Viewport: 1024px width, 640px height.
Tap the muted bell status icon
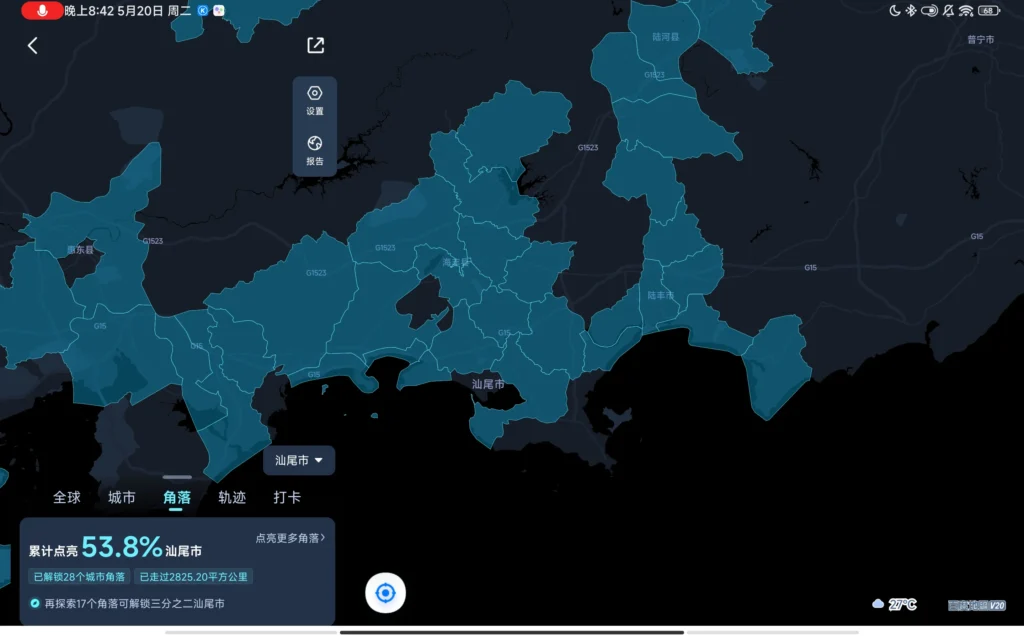pyautogui.click(x=947, y=10)
